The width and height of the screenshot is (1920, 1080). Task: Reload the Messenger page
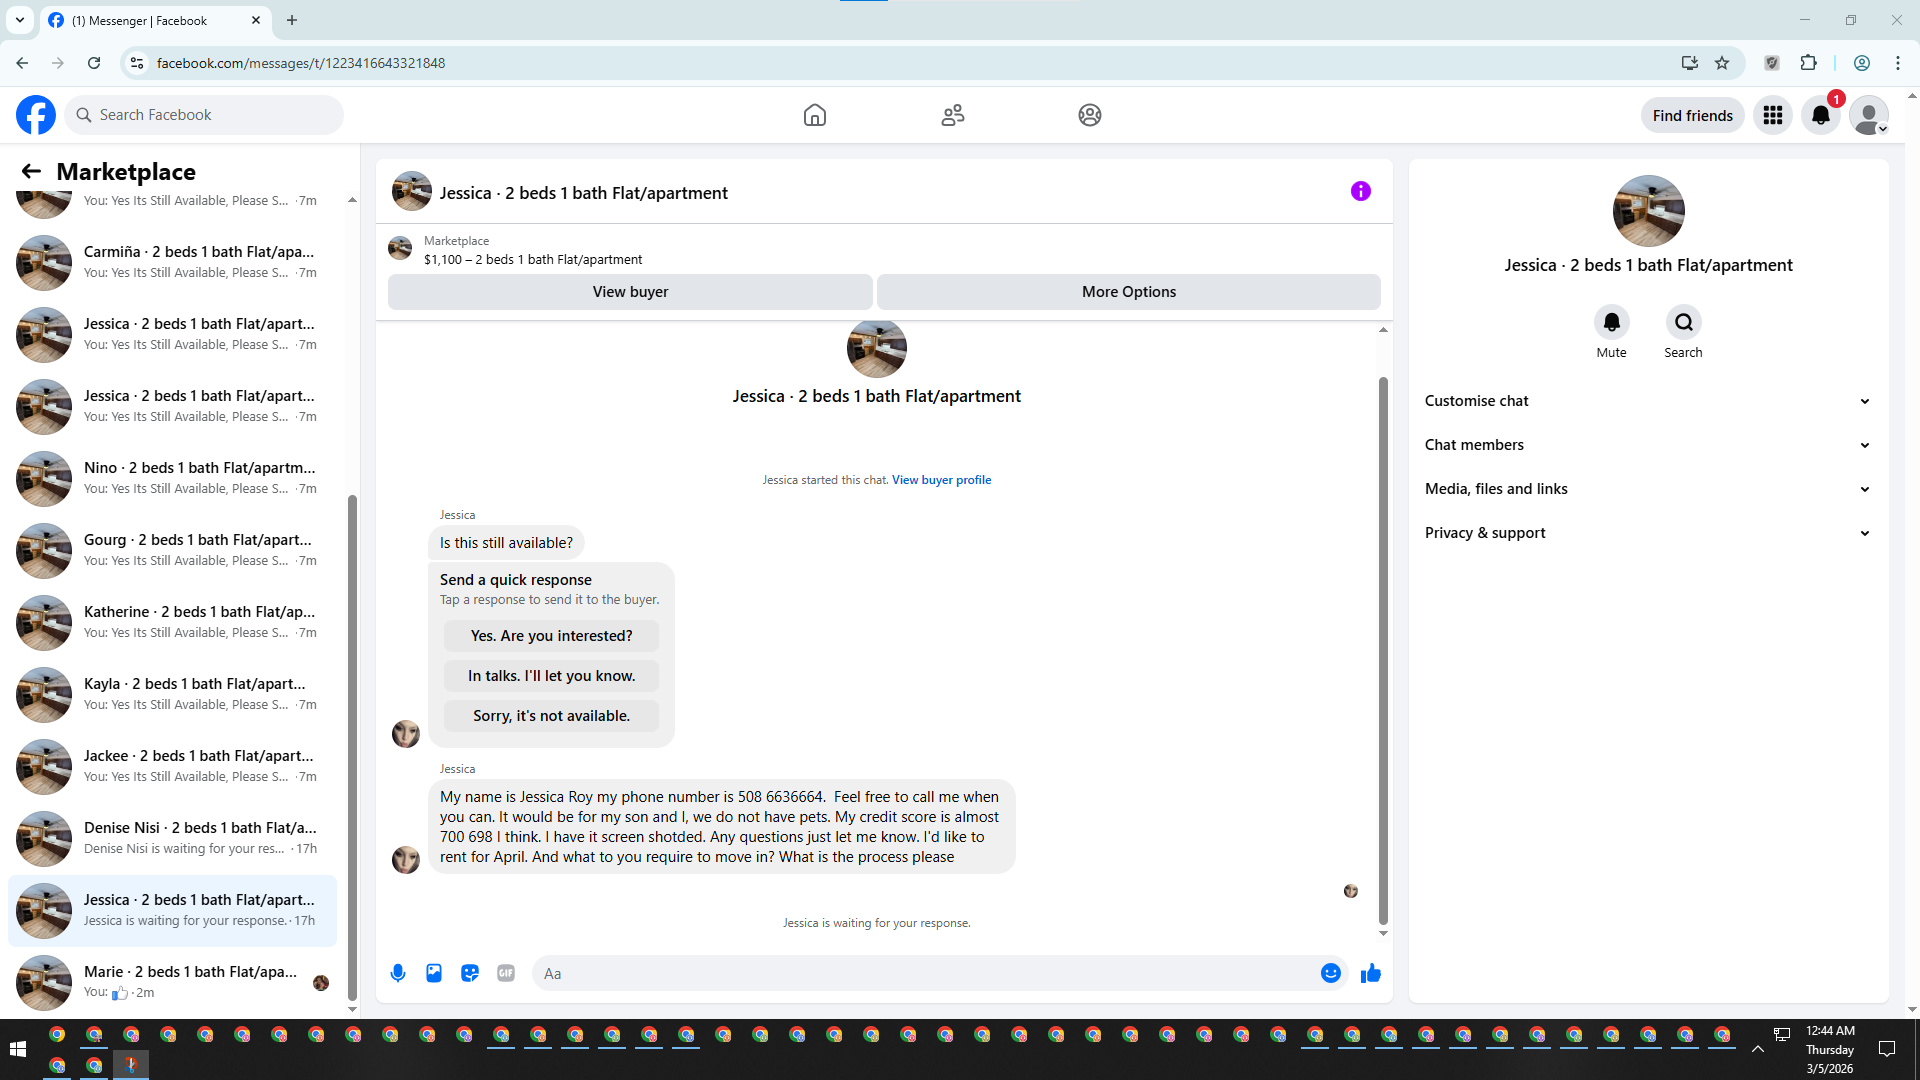94,63
